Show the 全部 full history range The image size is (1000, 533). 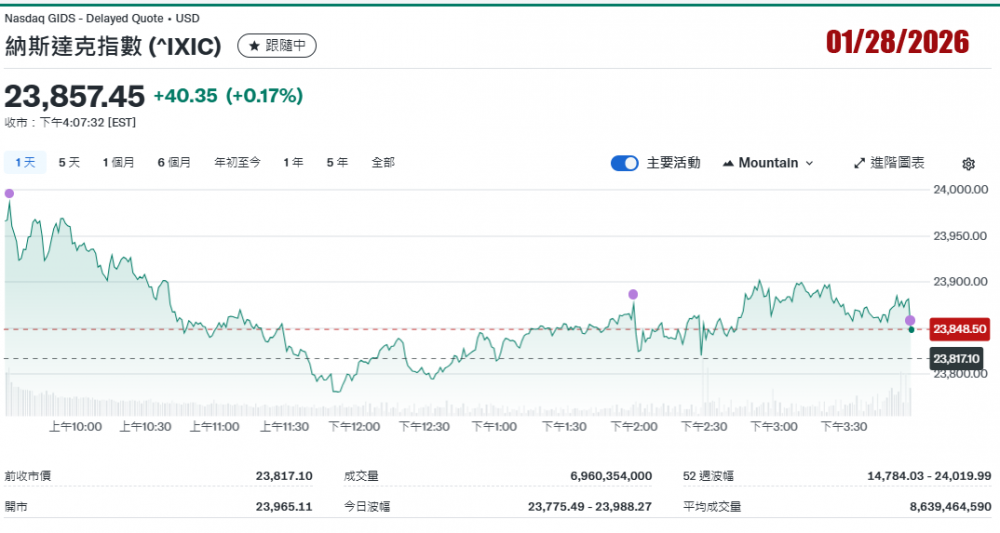[383, 162]
